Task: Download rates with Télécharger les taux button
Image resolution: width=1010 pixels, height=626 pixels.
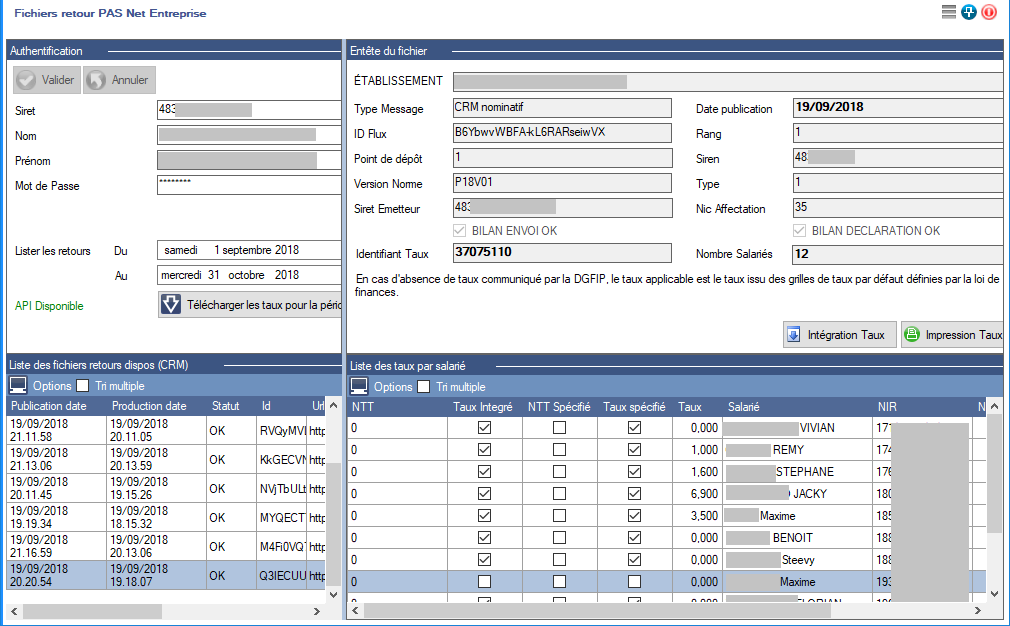Action: click(x=251, y=305)
